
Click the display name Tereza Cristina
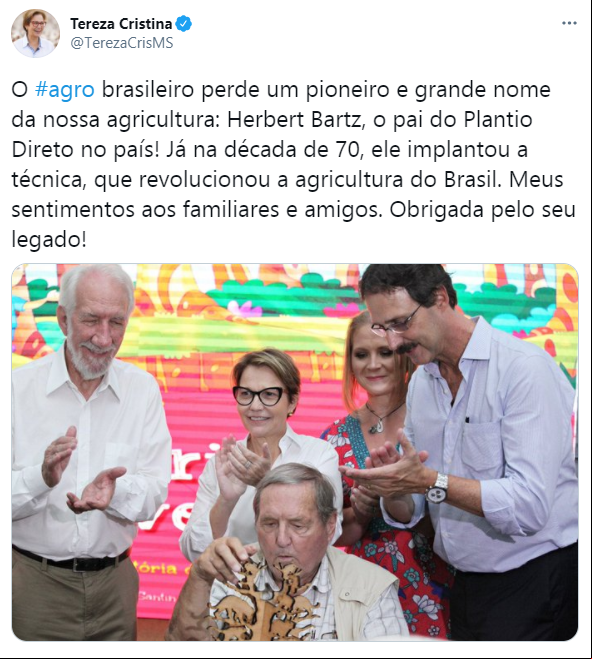click(121, 24)
